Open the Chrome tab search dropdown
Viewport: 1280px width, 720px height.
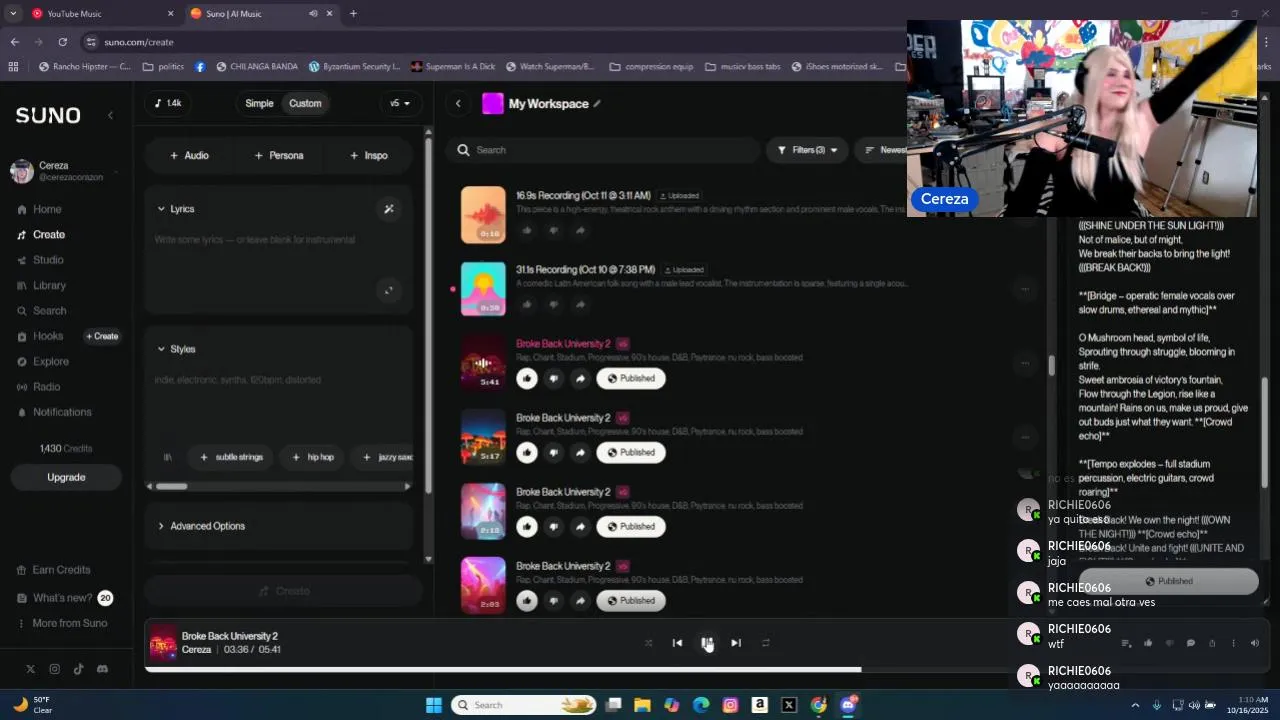coord(13,13)
